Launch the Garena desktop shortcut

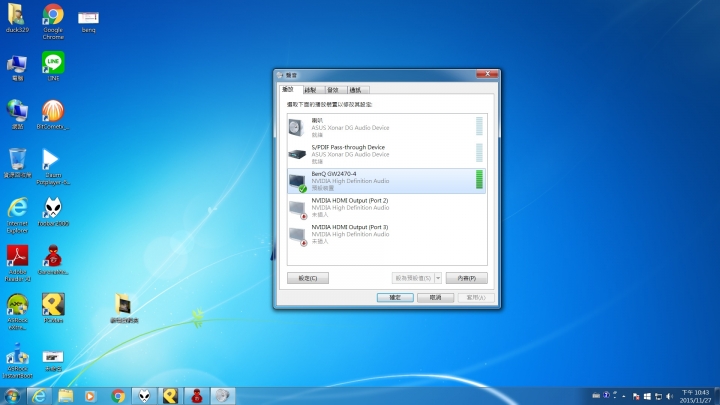(x=53, y=260)
